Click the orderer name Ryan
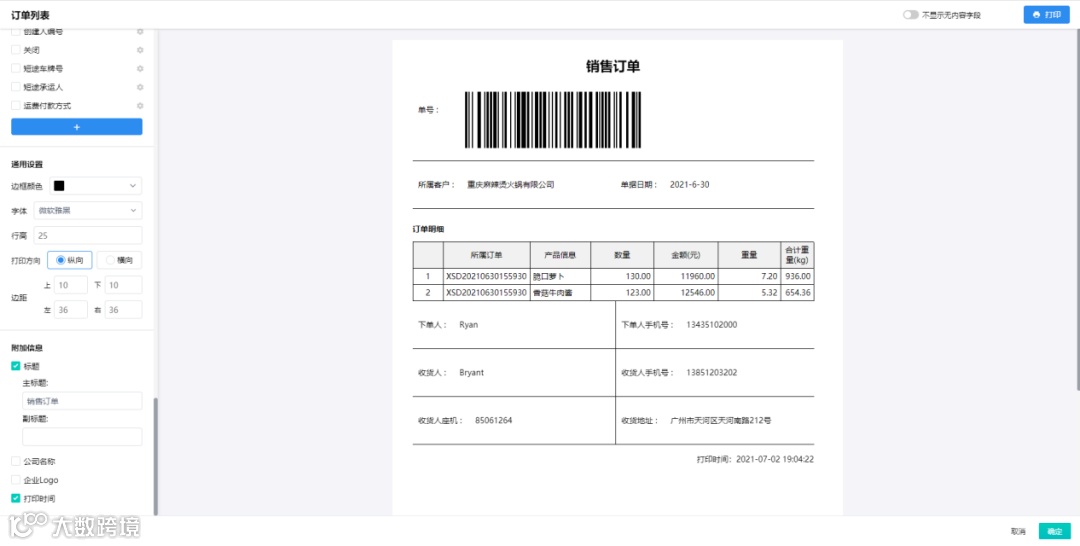Screen dimensions: 1080x546 point(468,325)
